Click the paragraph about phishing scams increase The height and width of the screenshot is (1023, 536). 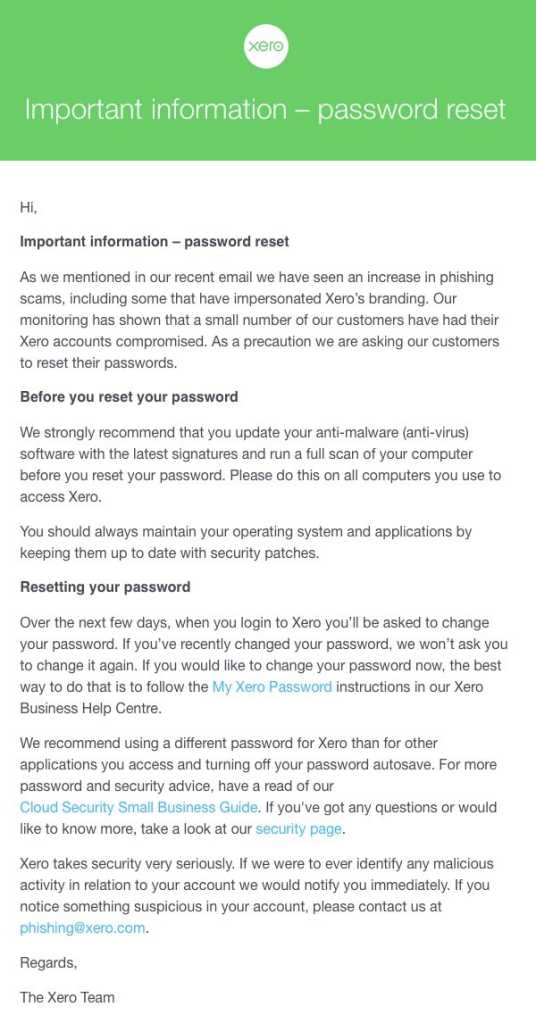point(260,320)
